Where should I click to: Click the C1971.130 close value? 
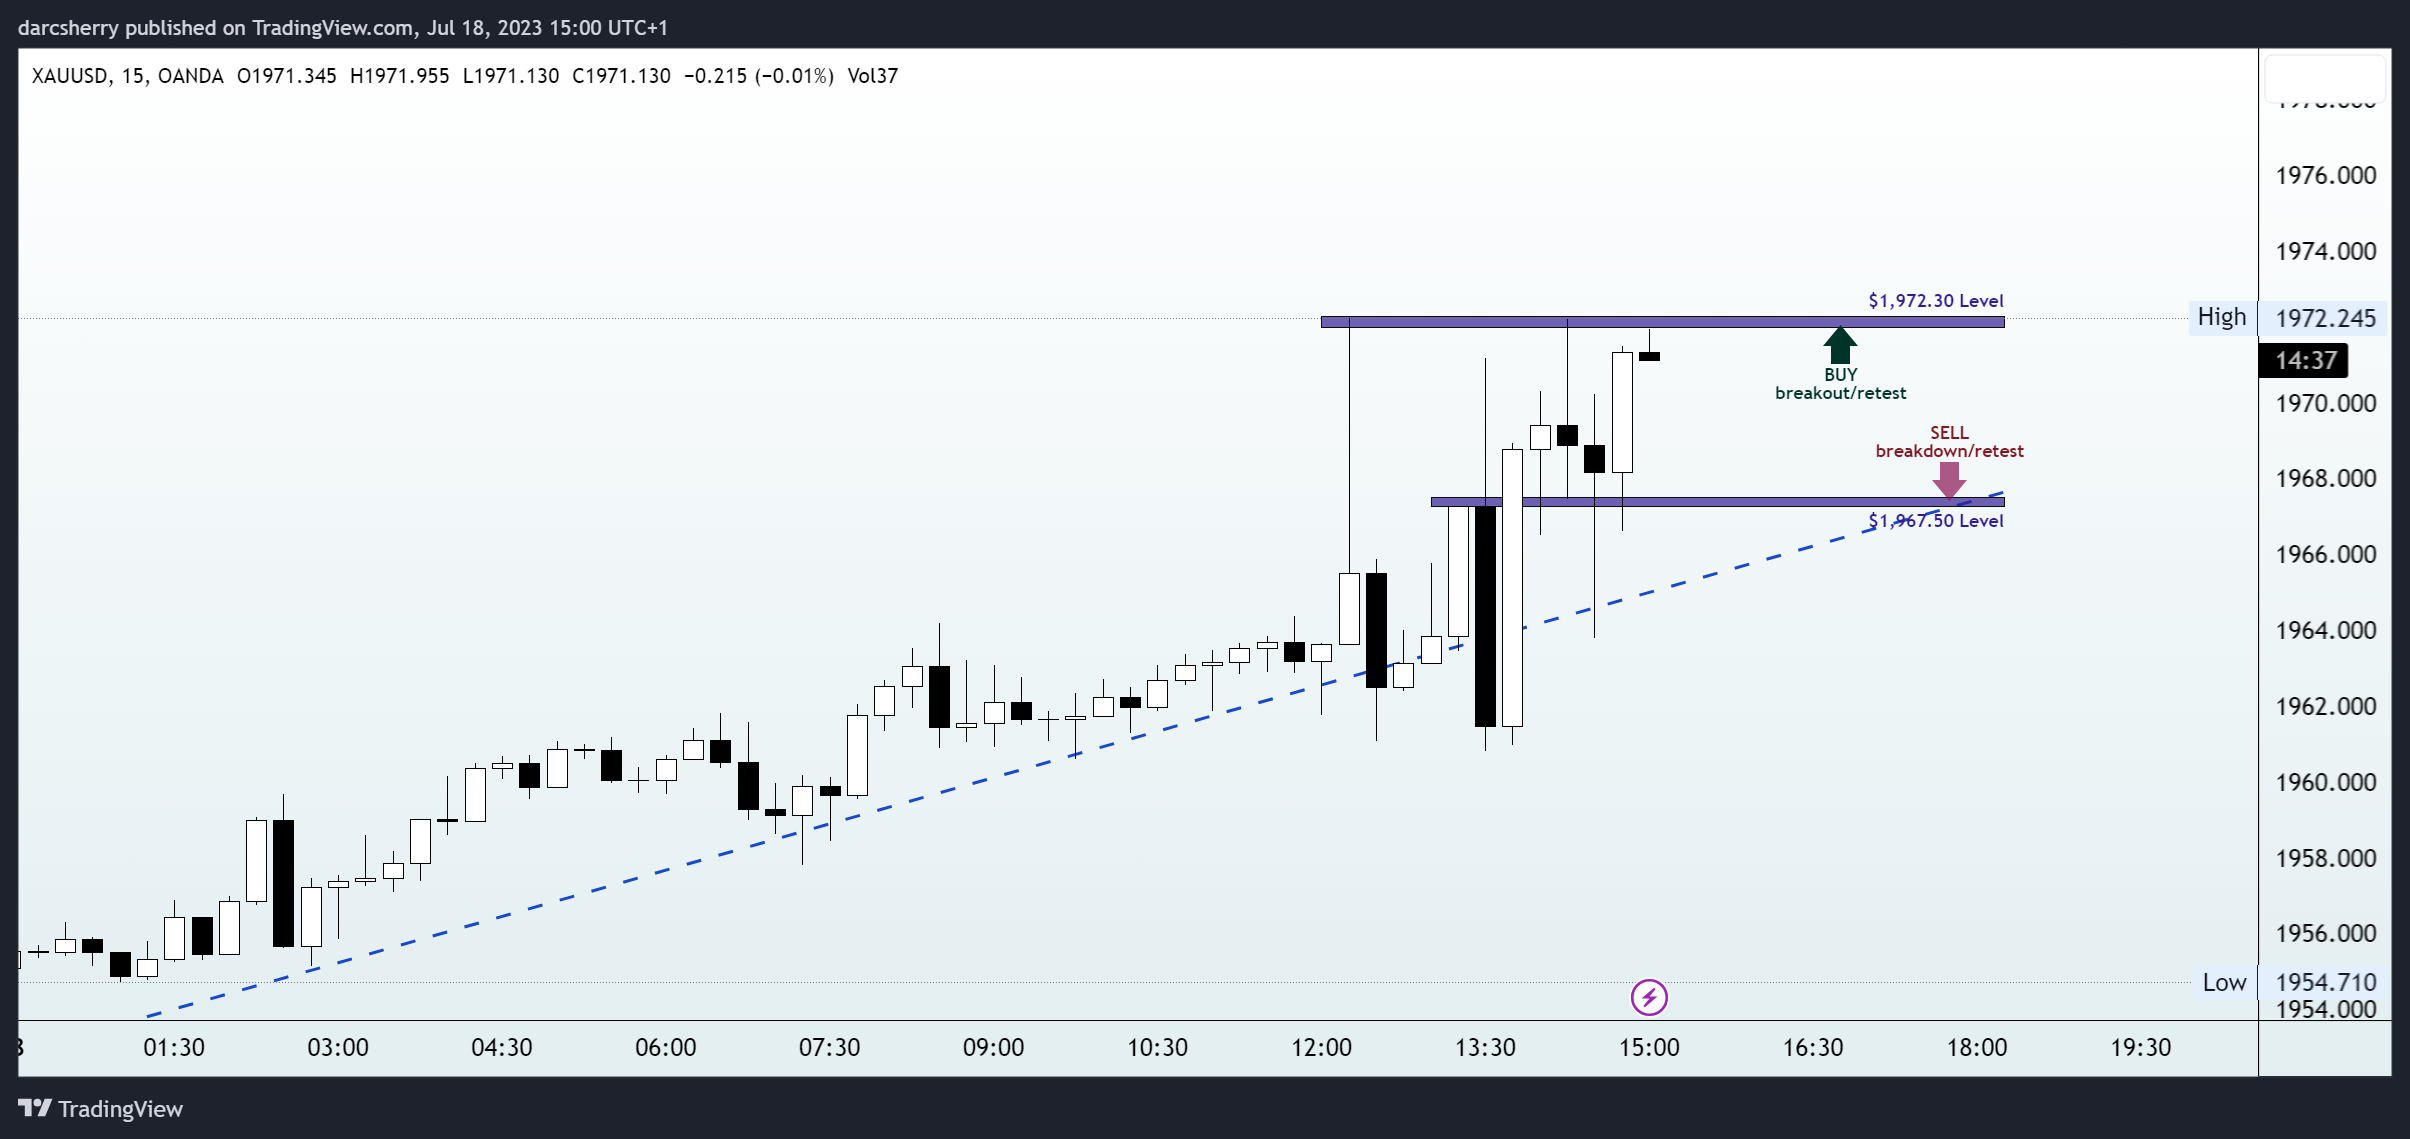click(x=621, y=76)
